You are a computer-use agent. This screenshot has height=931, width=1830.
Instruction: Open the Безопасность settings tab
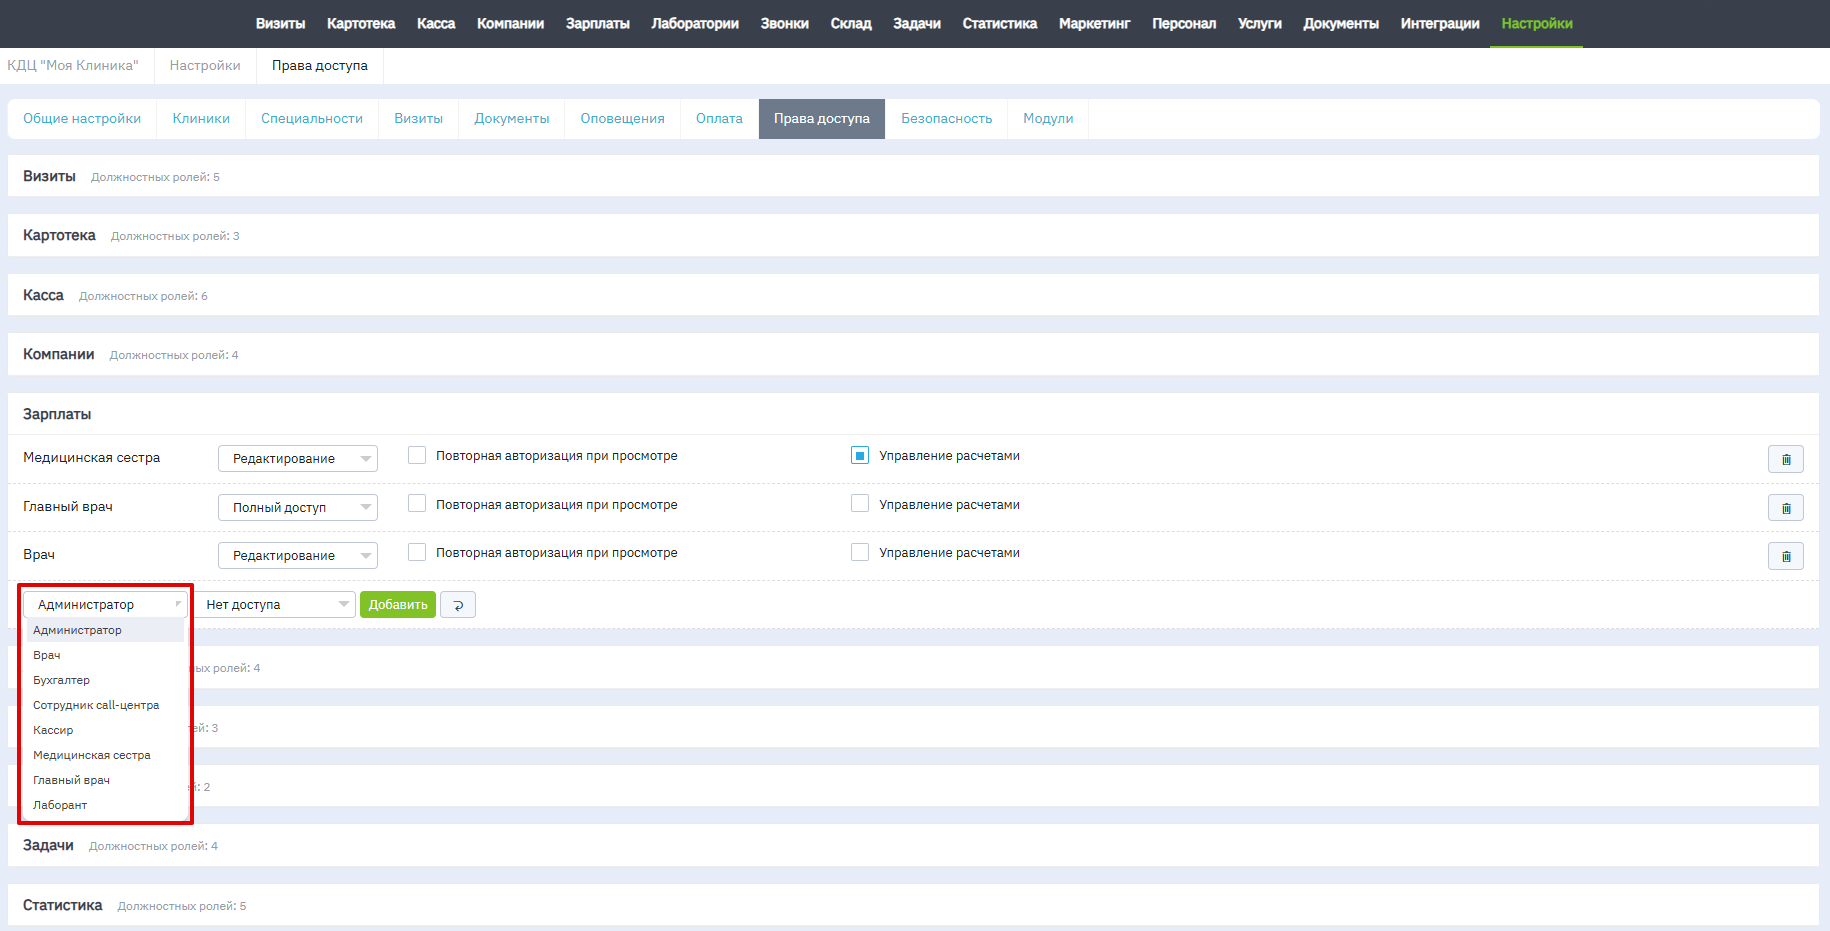click(x=946, y=119)
